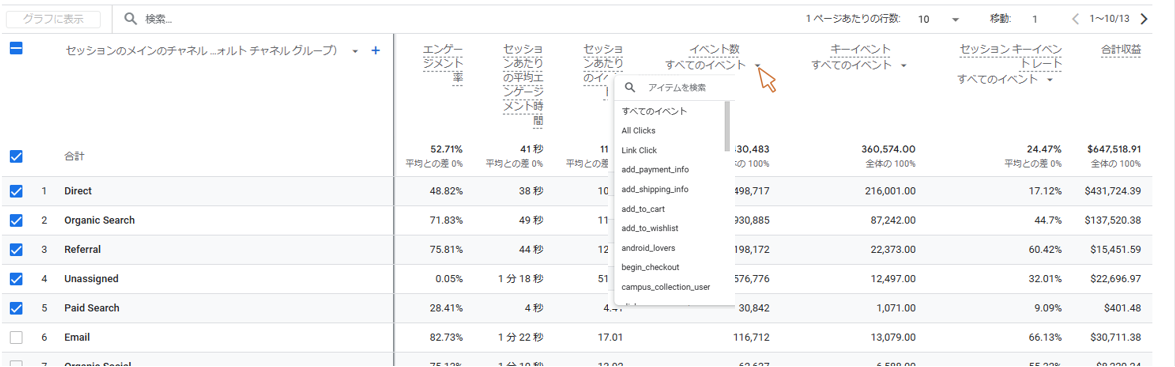Select the All Clicks event option
Screen dimensions: 1175x367
coord(638,130)
